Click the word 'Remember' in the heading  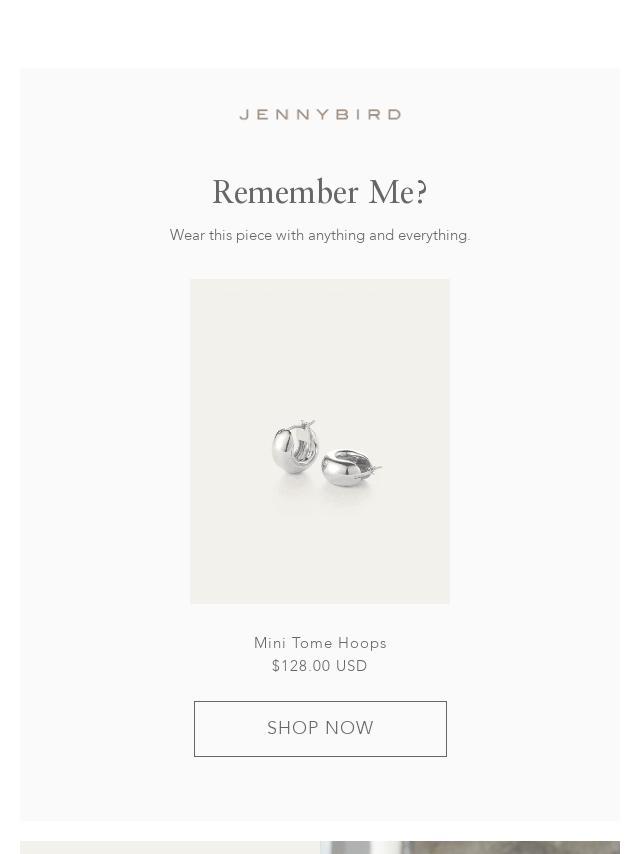click(285, 192)
